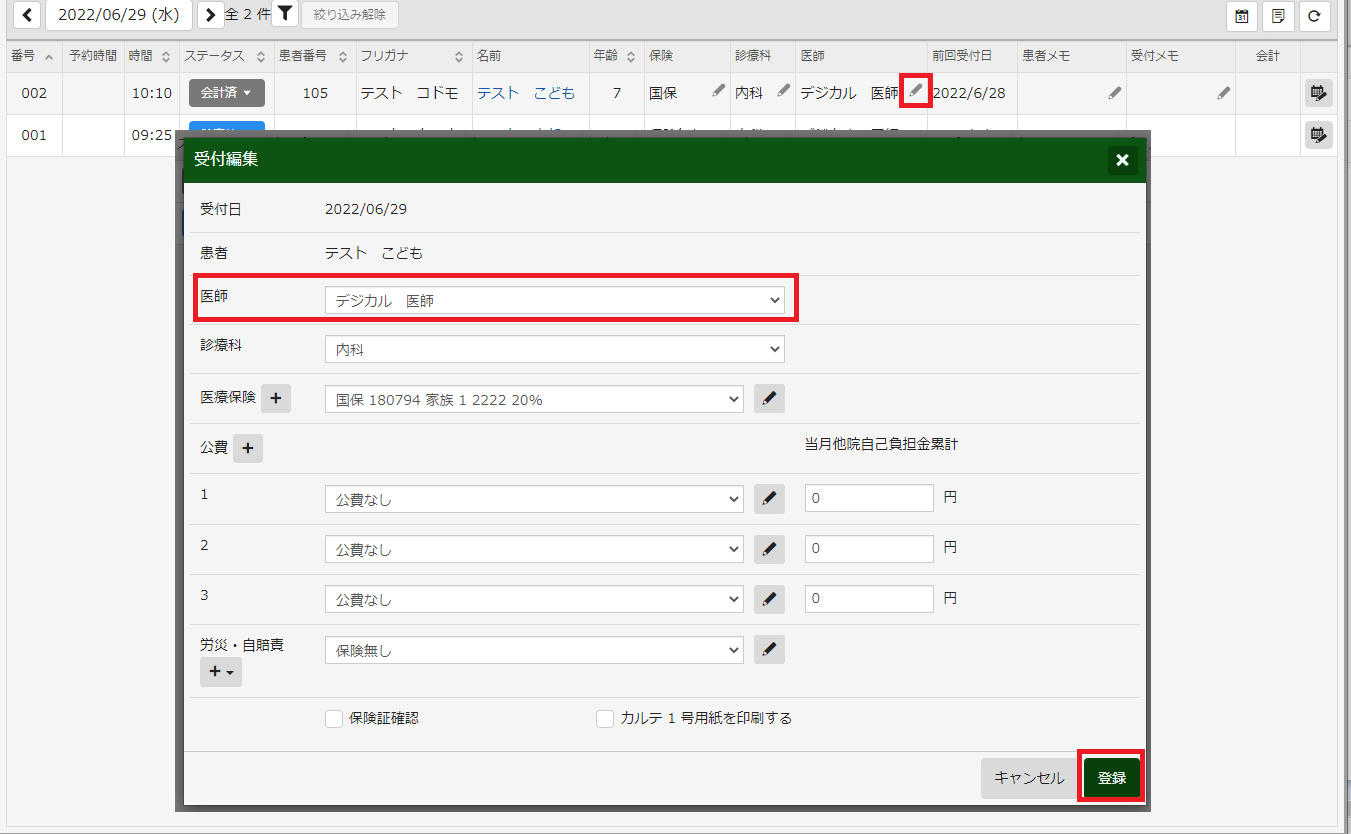Sort by 患者番号 column header

pyautogui.click(x=313, y=56)
